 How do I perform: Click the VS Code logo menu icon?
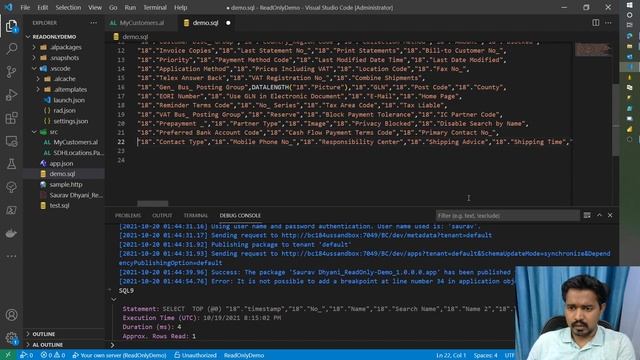click(9, 7)
